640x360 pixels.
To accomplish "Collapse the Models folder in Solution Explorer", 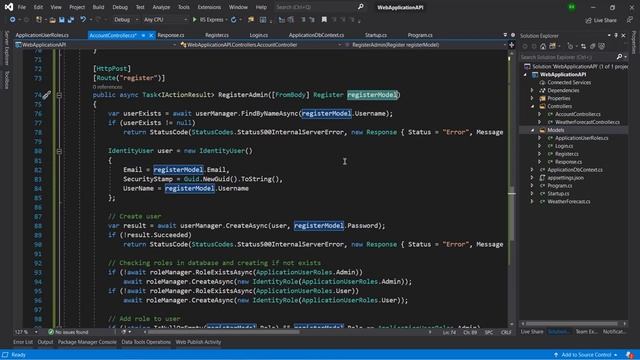I will (532, 130).
